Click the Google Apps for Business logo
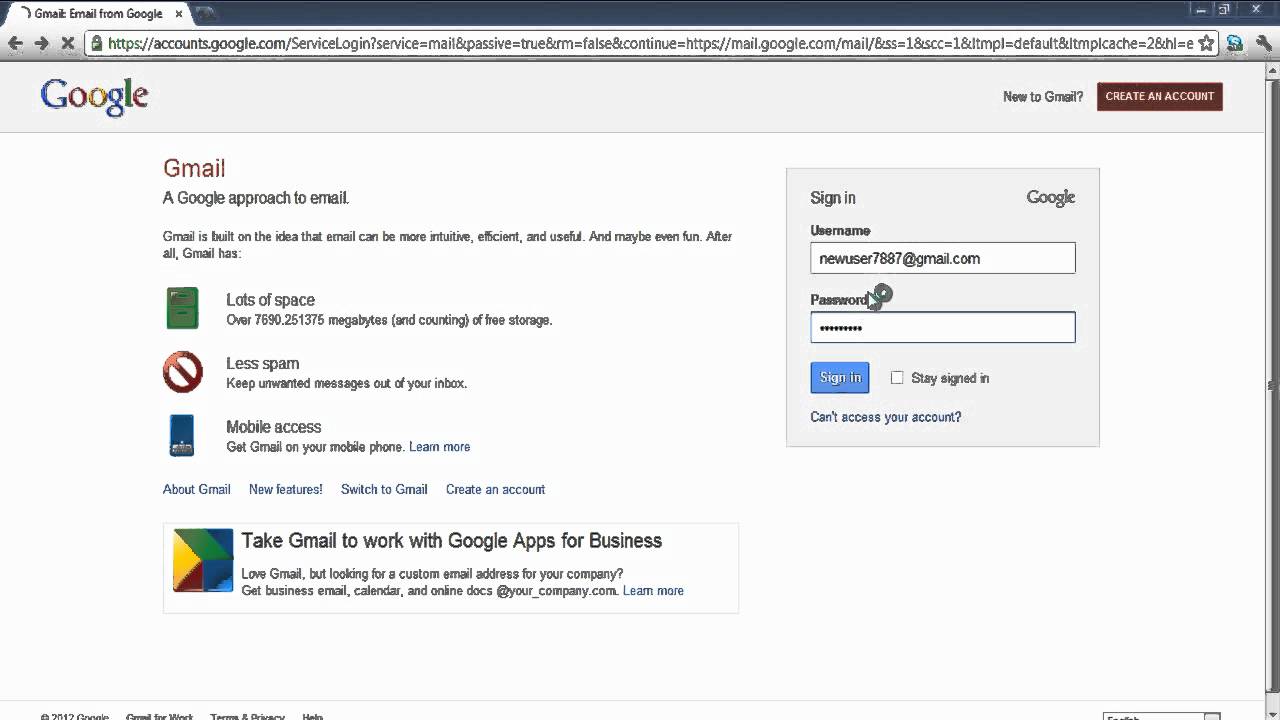The height and width of the screenshot is (720, 1280). 203,560
